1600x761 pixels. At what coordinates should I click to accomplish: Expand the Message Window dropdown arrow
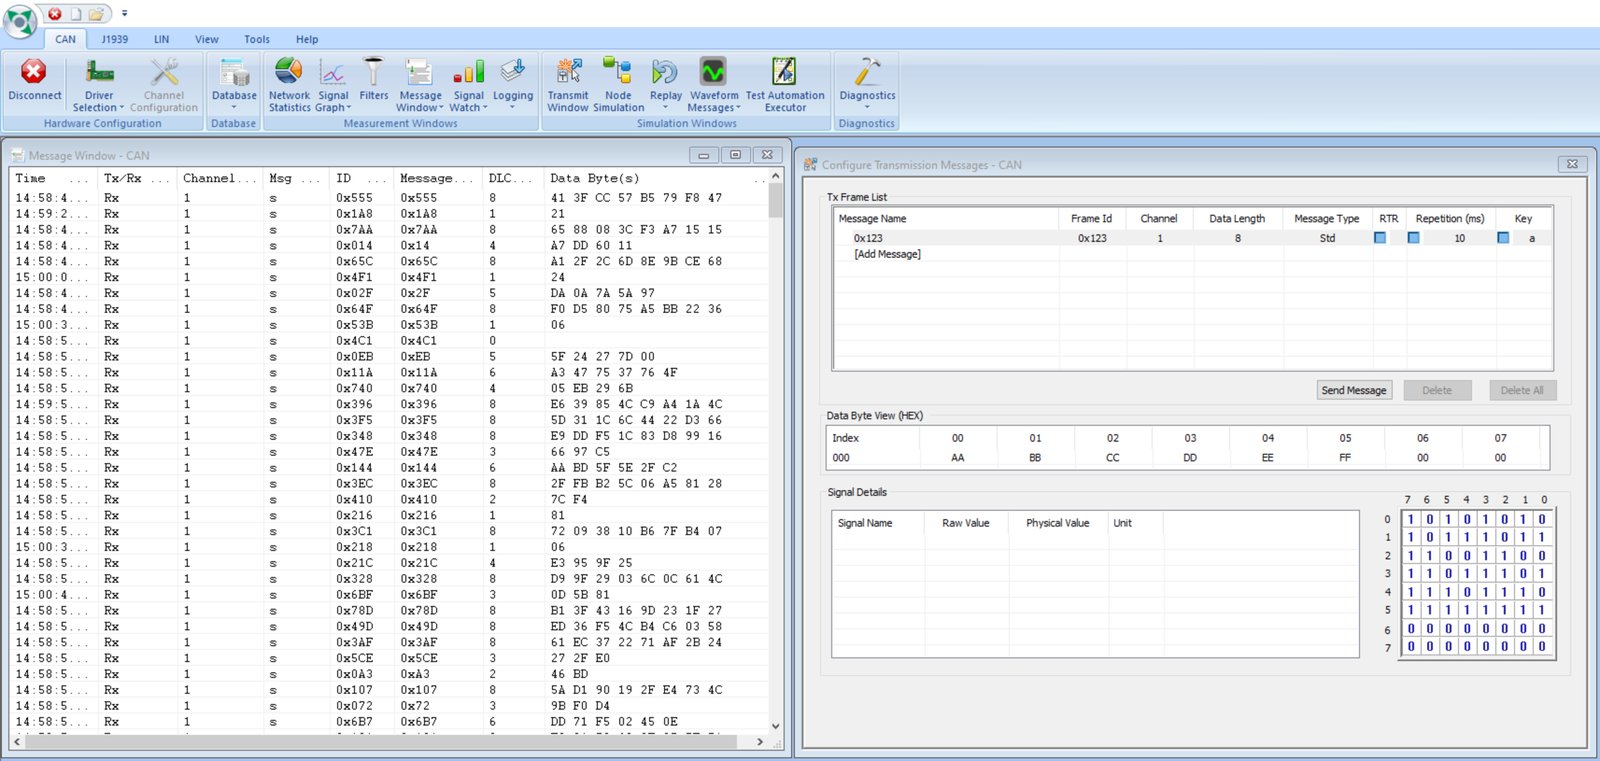[x=441, y=108]
